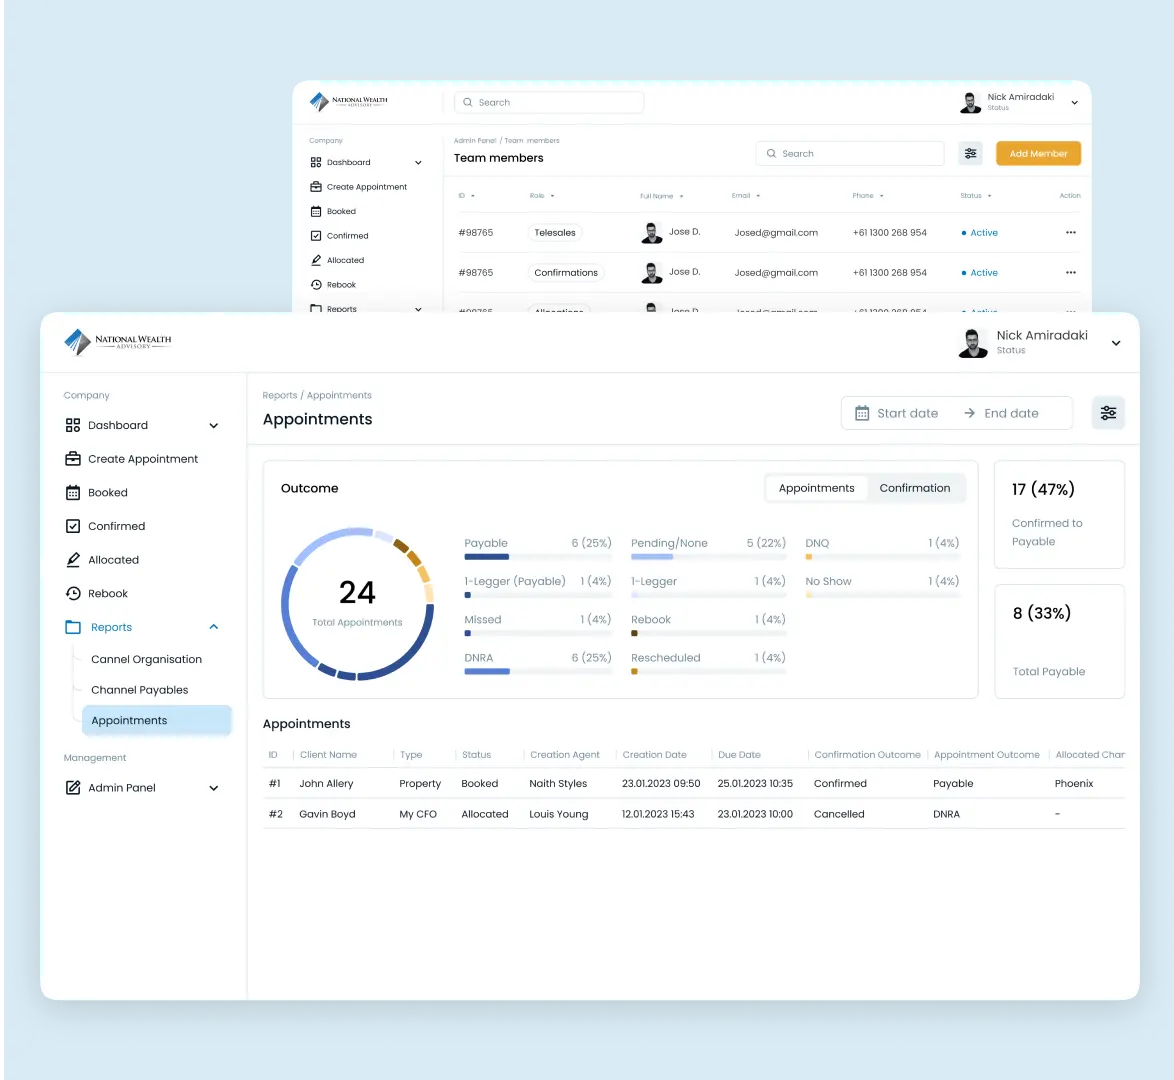Click the Team members list search field

[x=850, y=154]
